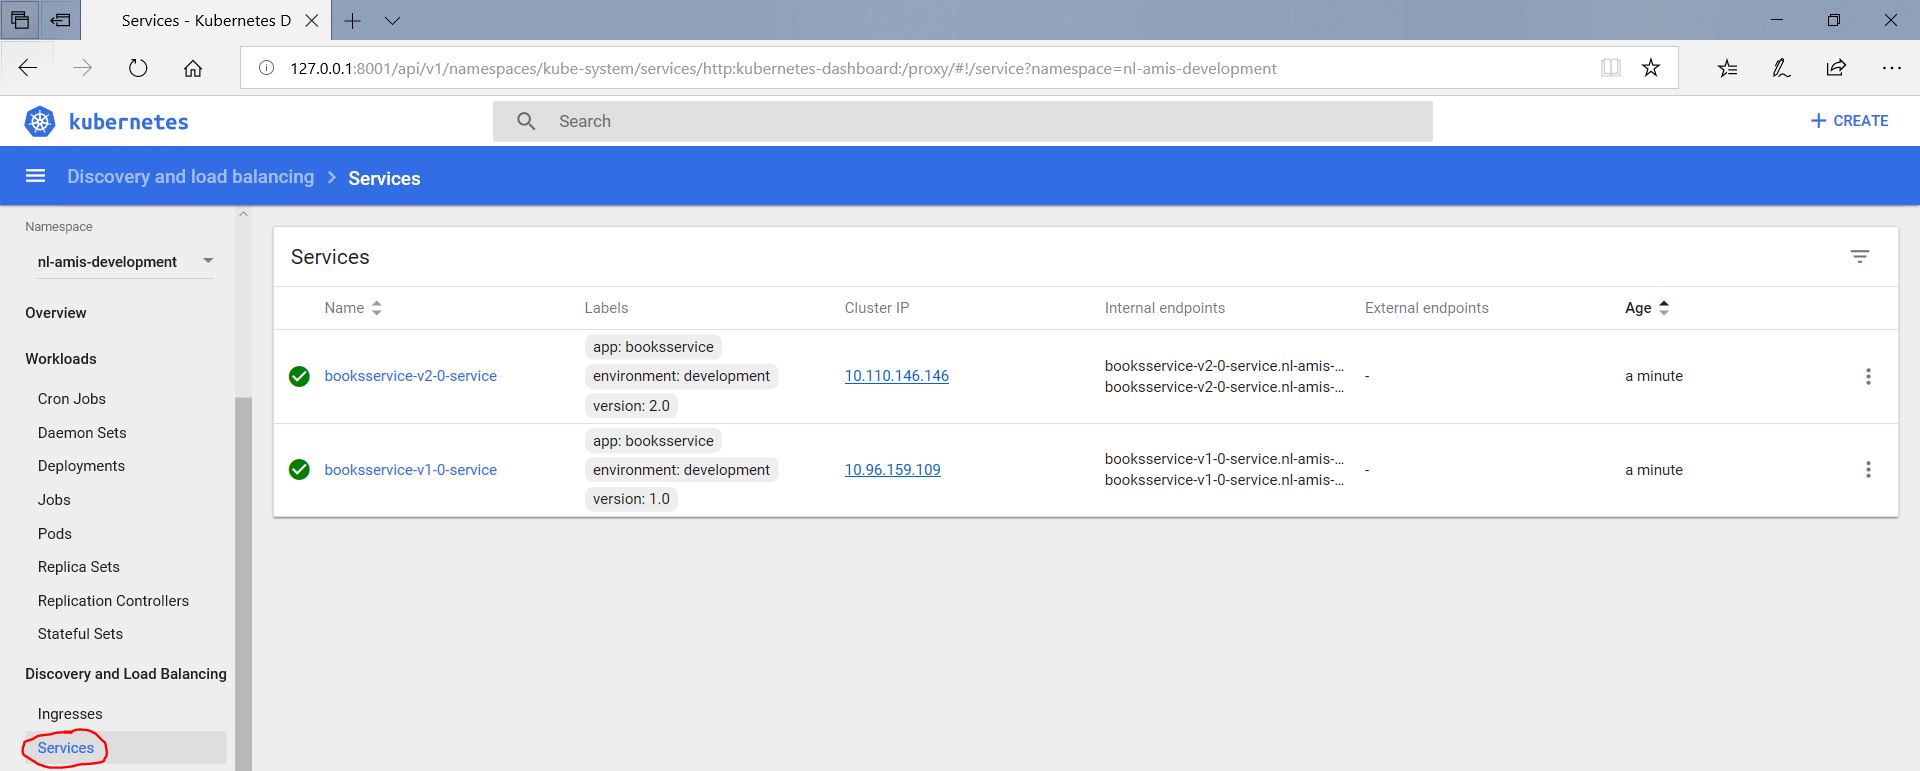1920x771 pixels.
Task: Click Cluster IP 10.96.159.109 link
Action: (x=892, y=470)
